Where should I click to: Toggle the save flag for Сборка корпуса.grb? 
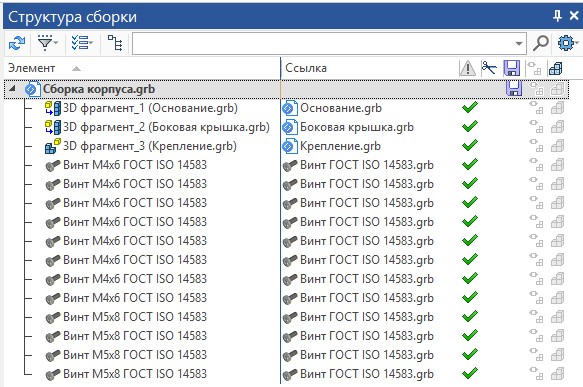[x=514, y=88]
